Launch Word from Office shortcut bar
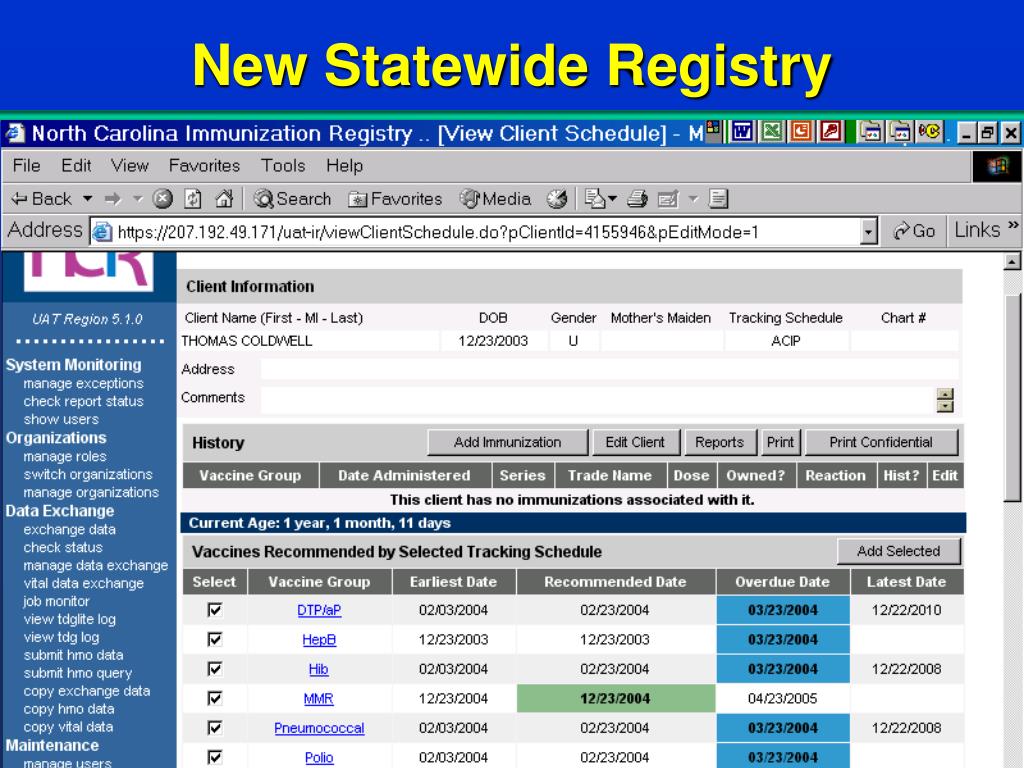Screen dimensions: 1024x768 click(741, 132)
